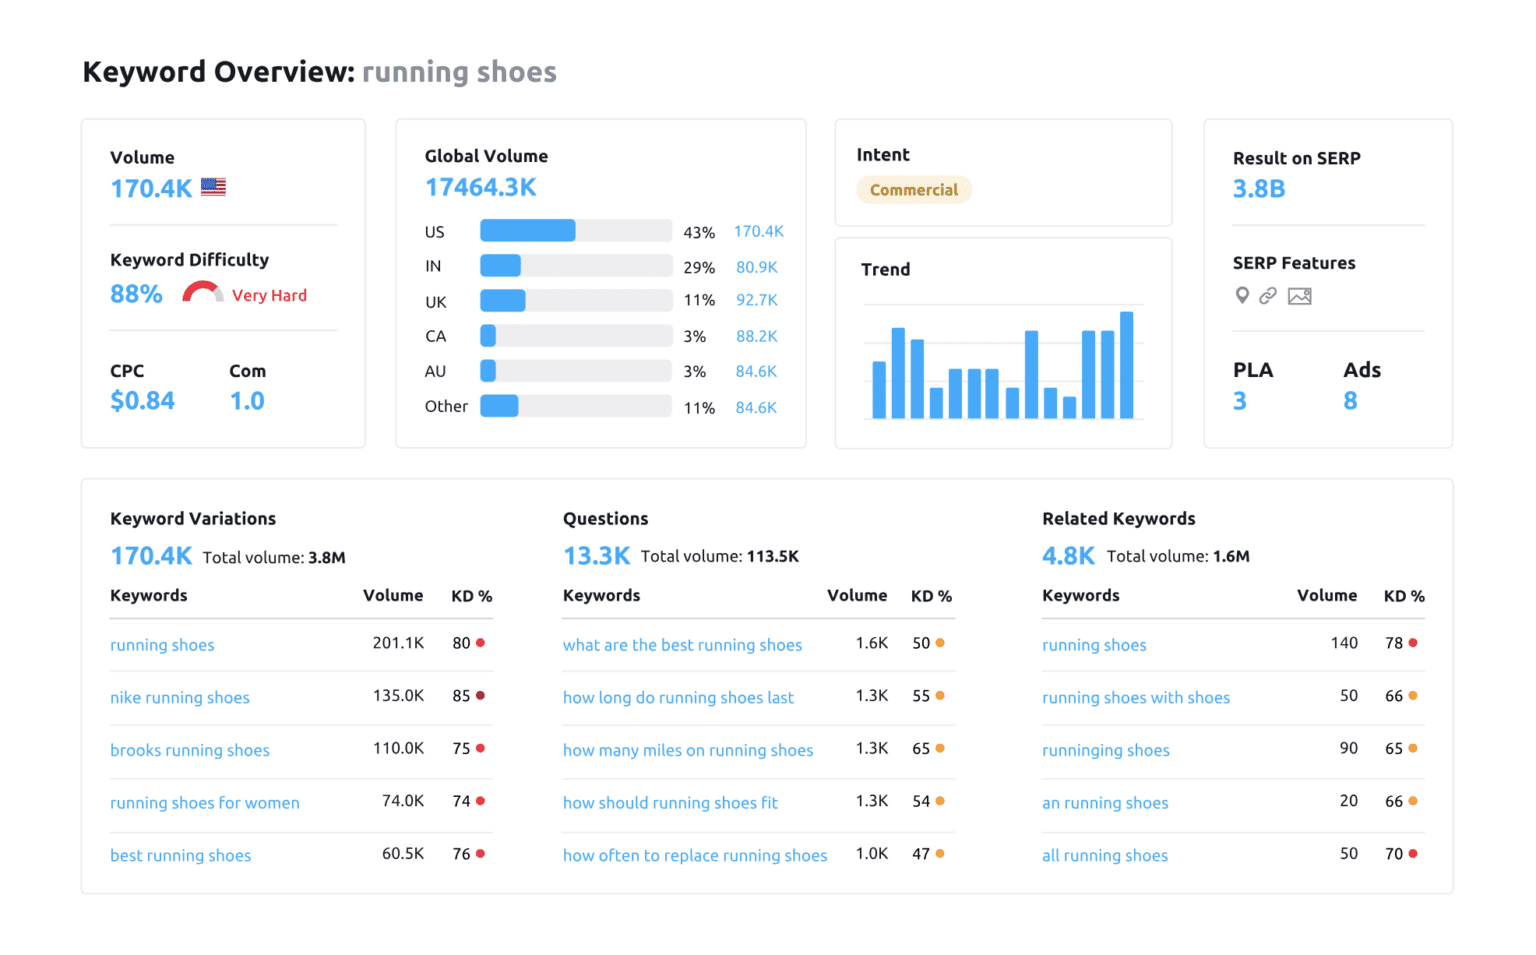
Task: Click the red dot beside all running shoes
Action: 1413,853
